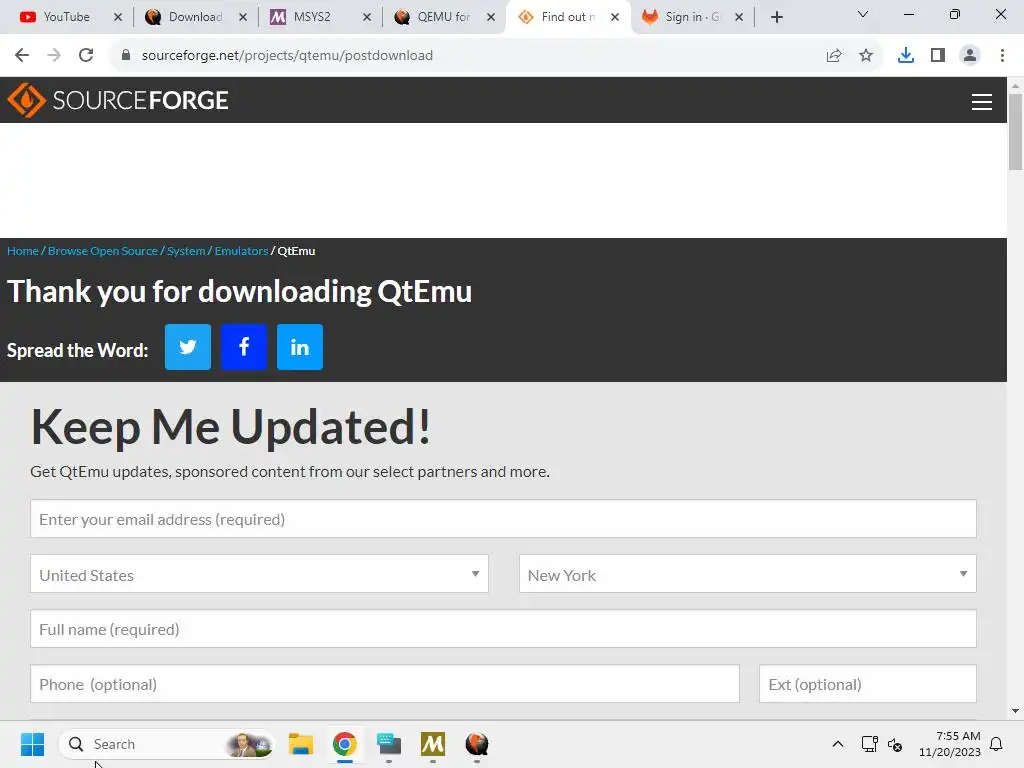Open File Explorer from taskbar
1024x768 pixels.
coord(301,744)
